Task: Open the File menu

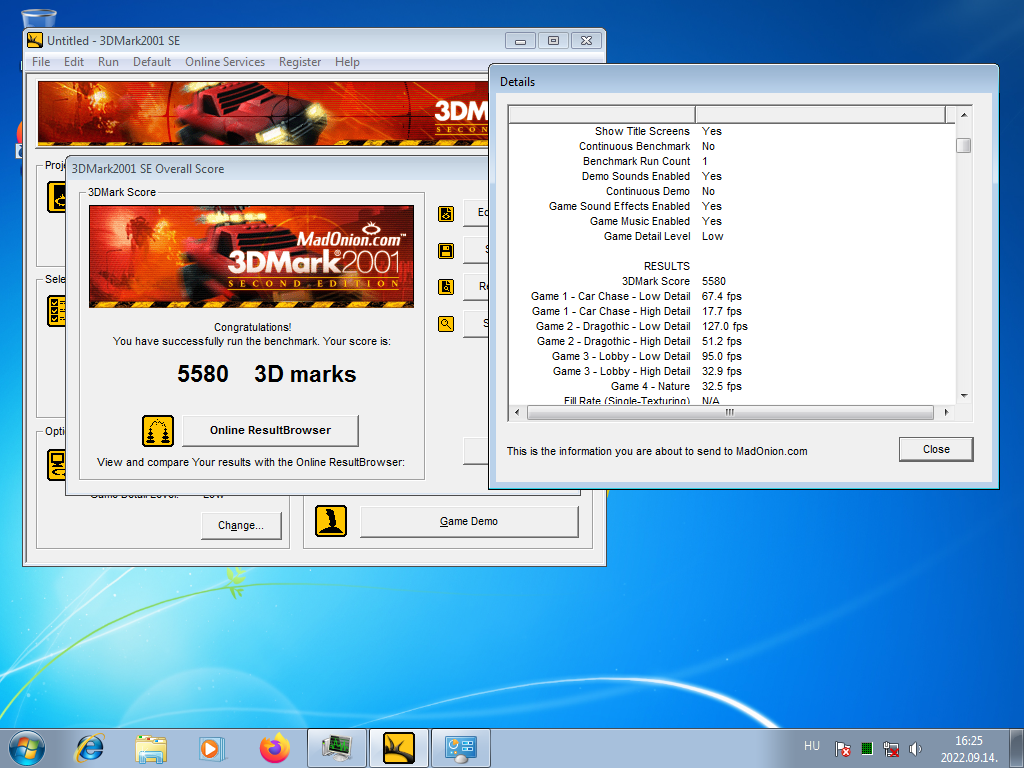Action: (x=41, y=62)
